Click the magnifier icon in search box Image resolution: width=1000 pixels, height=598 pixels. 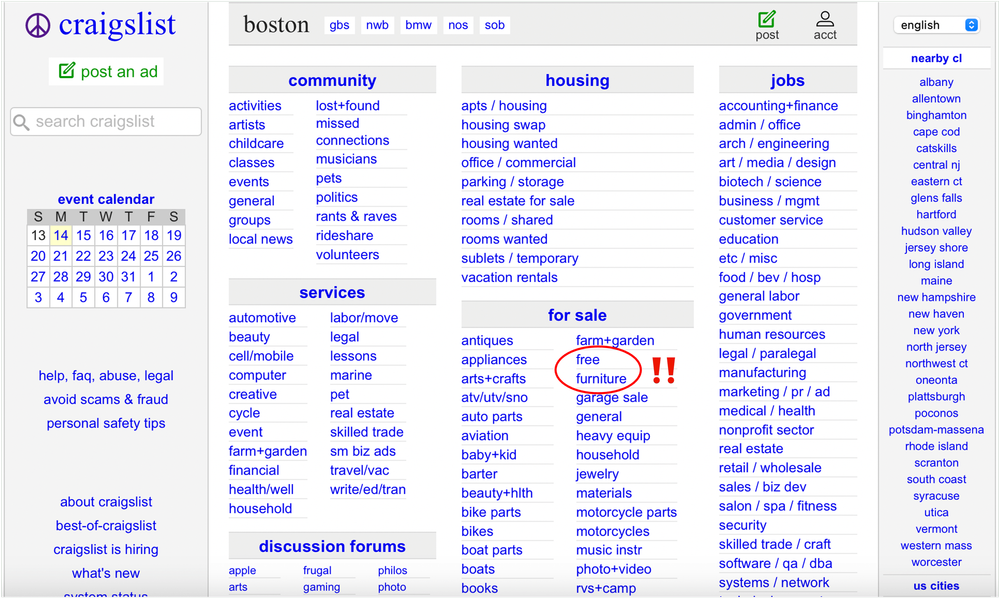pyautogui.click(x=22, y=122)
